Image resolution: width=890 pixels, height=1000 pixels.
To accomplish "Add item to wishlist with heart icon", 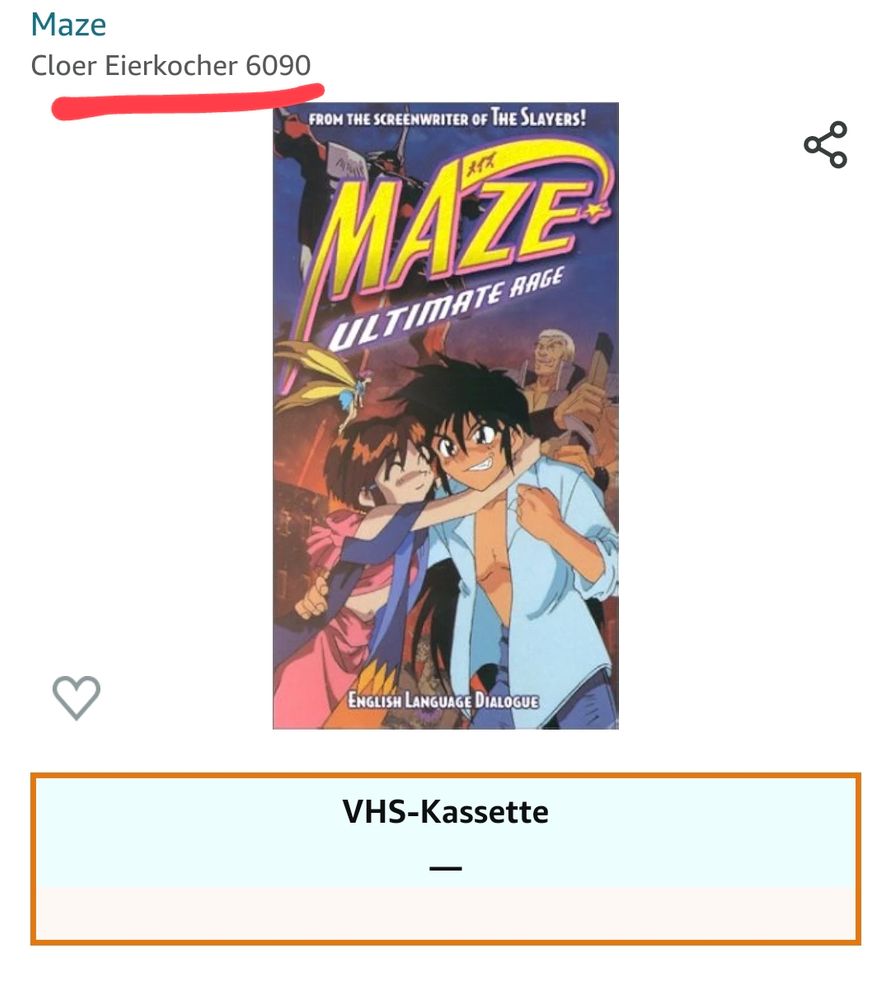I will (76, 697).
